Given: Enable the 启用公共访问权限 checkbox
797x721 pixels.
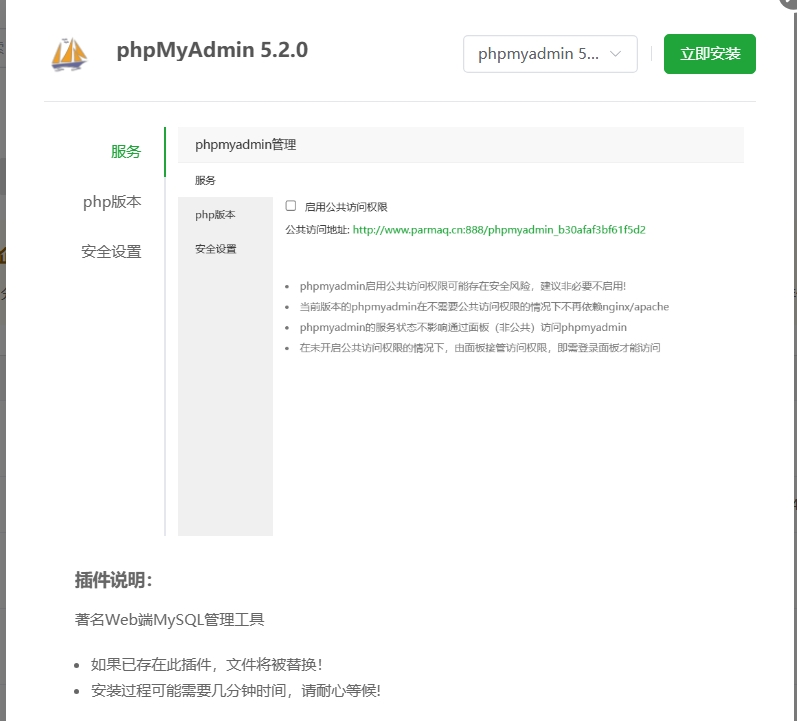Looking at the screenshot, I should click(291, 206).
